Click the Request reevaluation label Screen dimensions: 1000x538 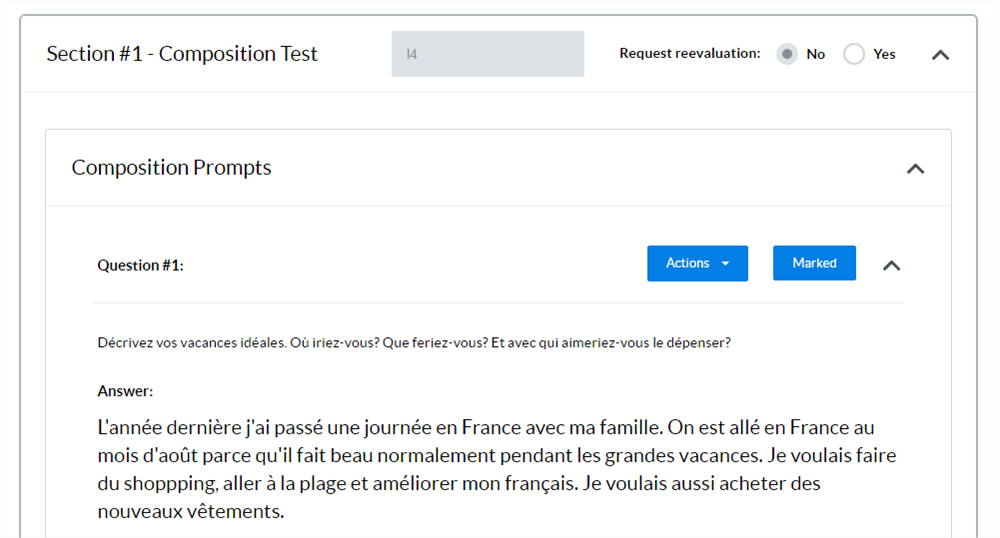pos(689,54)
